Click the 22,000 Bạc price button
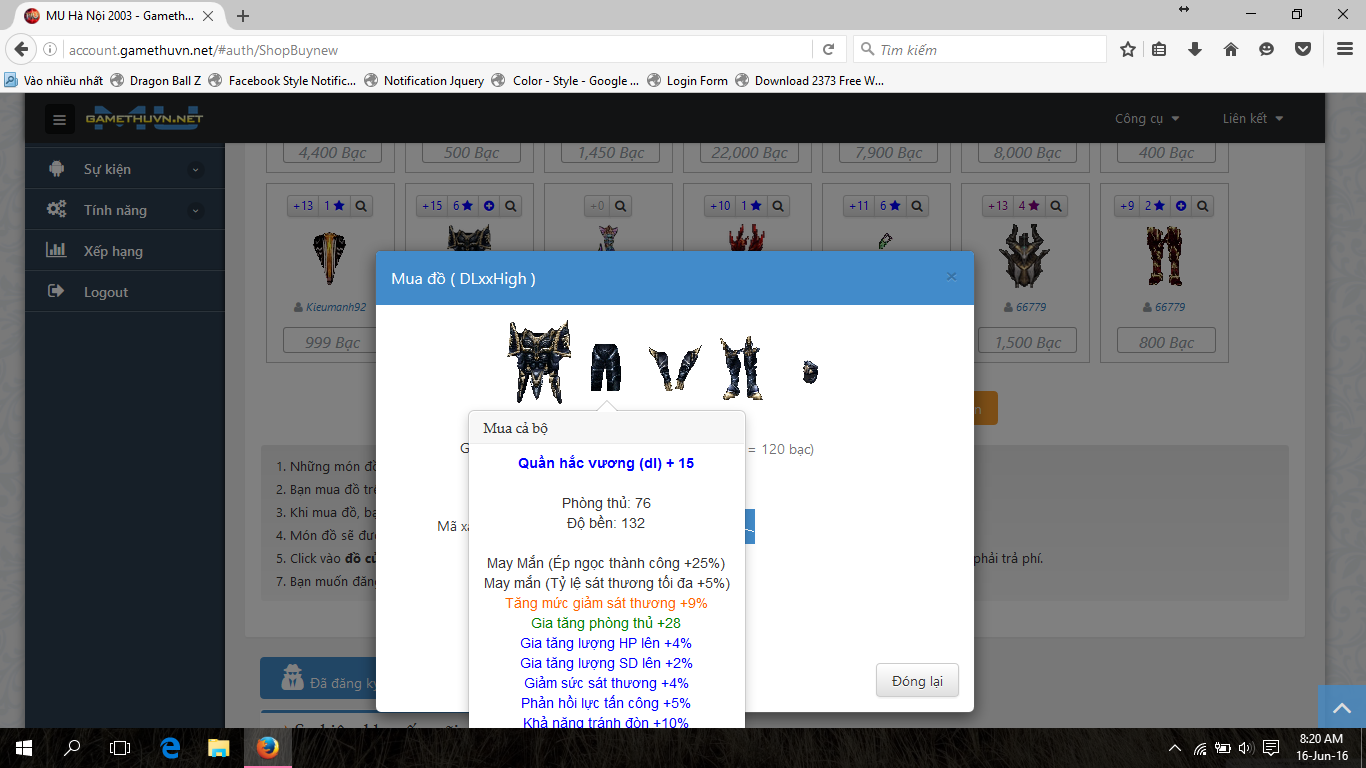Image resolution: width=1366 pixels, height=768 pixels. pos(749,152)
